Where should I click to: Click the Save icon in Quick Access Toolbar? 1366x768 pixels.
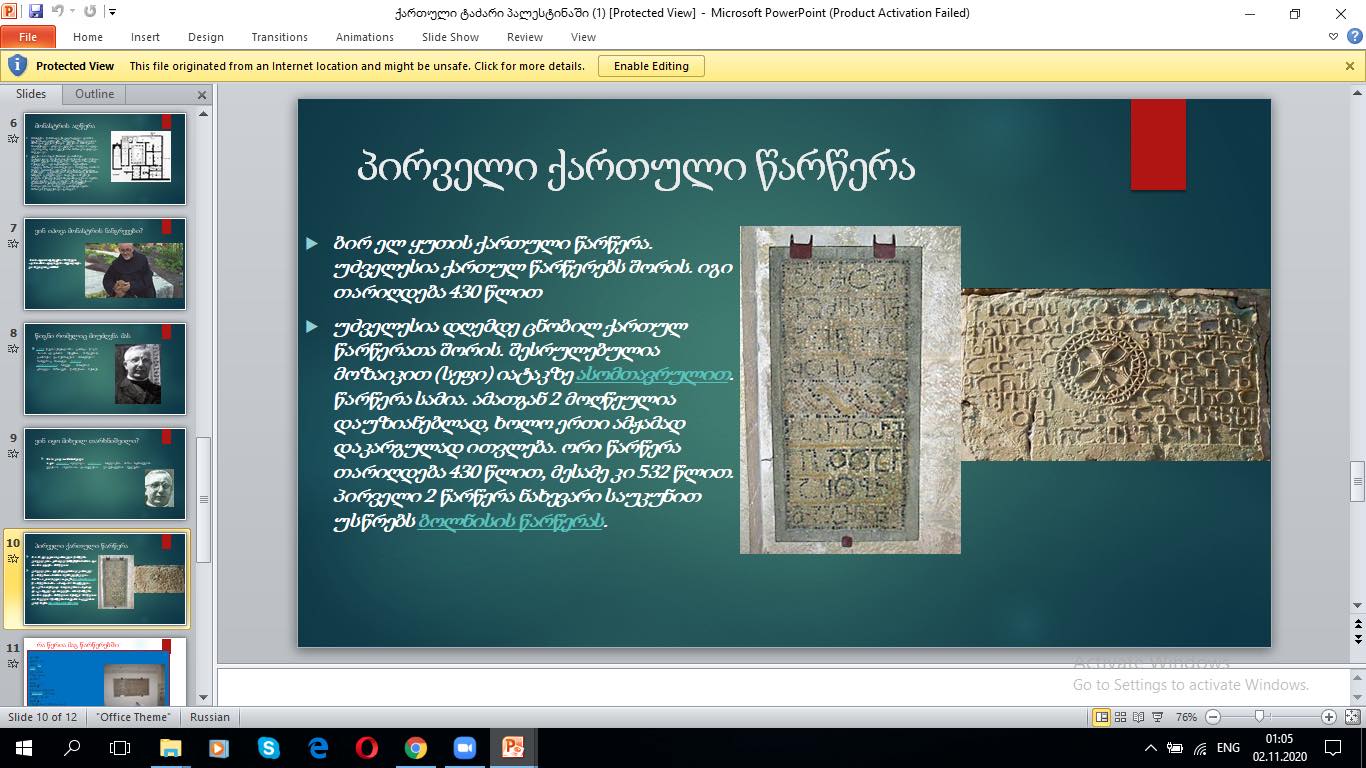point(36,12)
